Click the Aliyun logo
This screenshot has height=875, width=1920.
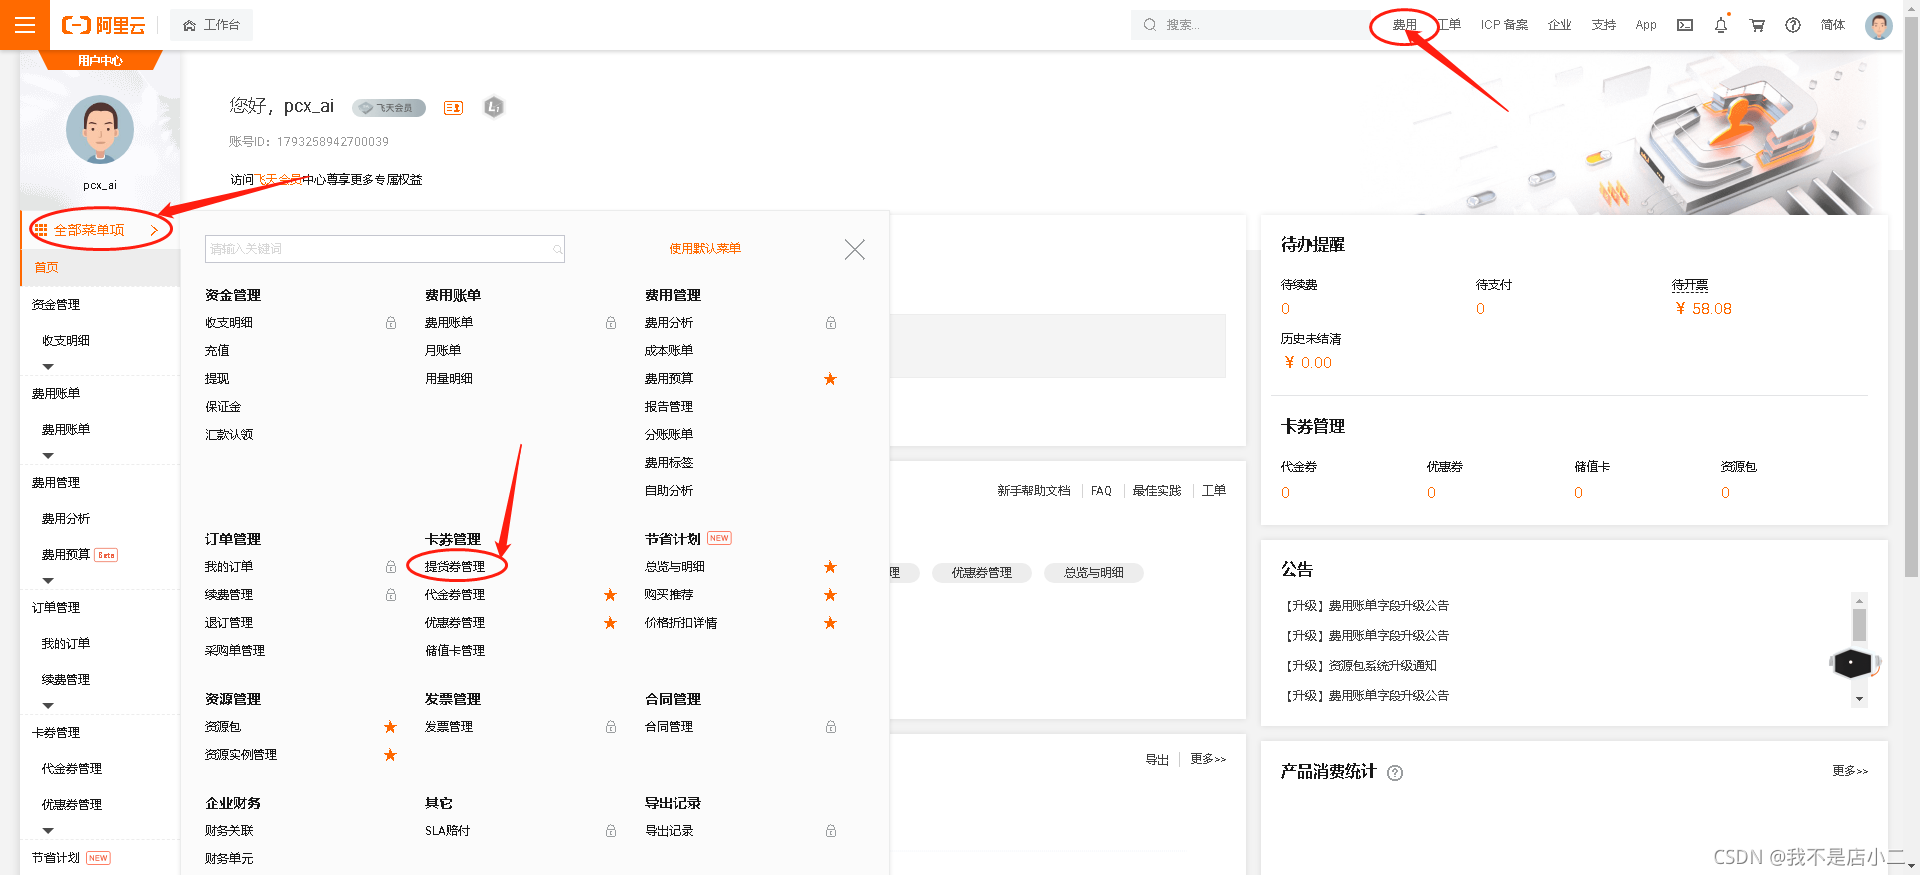[x=104, y=25]
